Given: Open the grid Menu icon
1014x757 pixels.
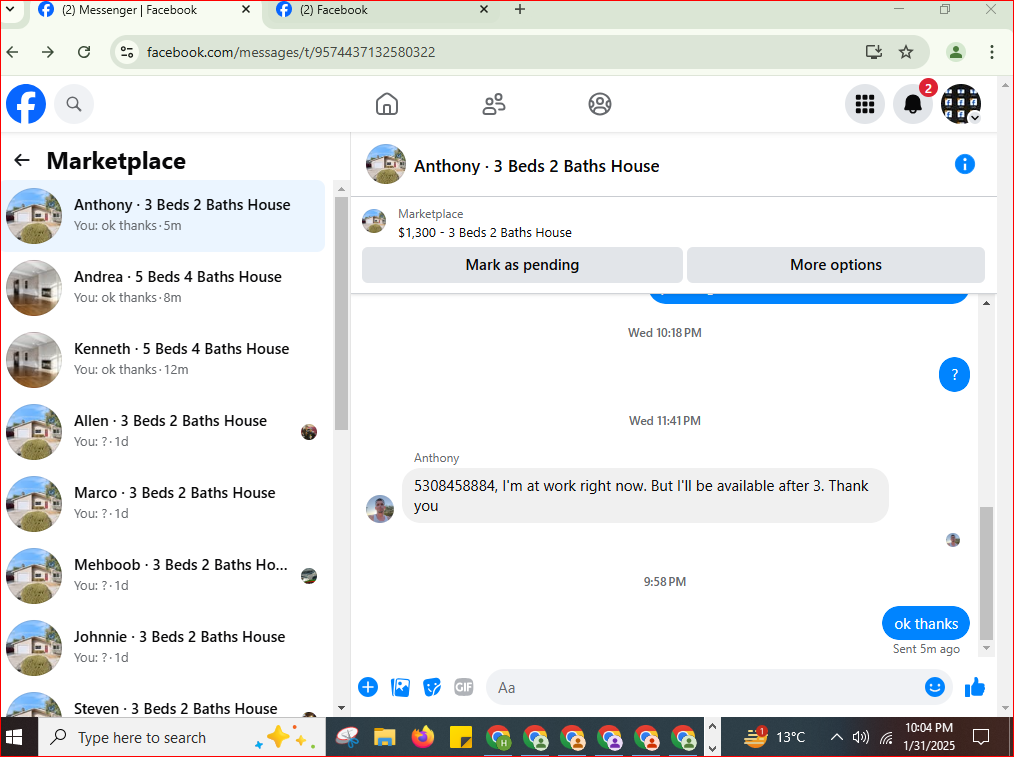Looking at the screenshot, I should point(865,103).
